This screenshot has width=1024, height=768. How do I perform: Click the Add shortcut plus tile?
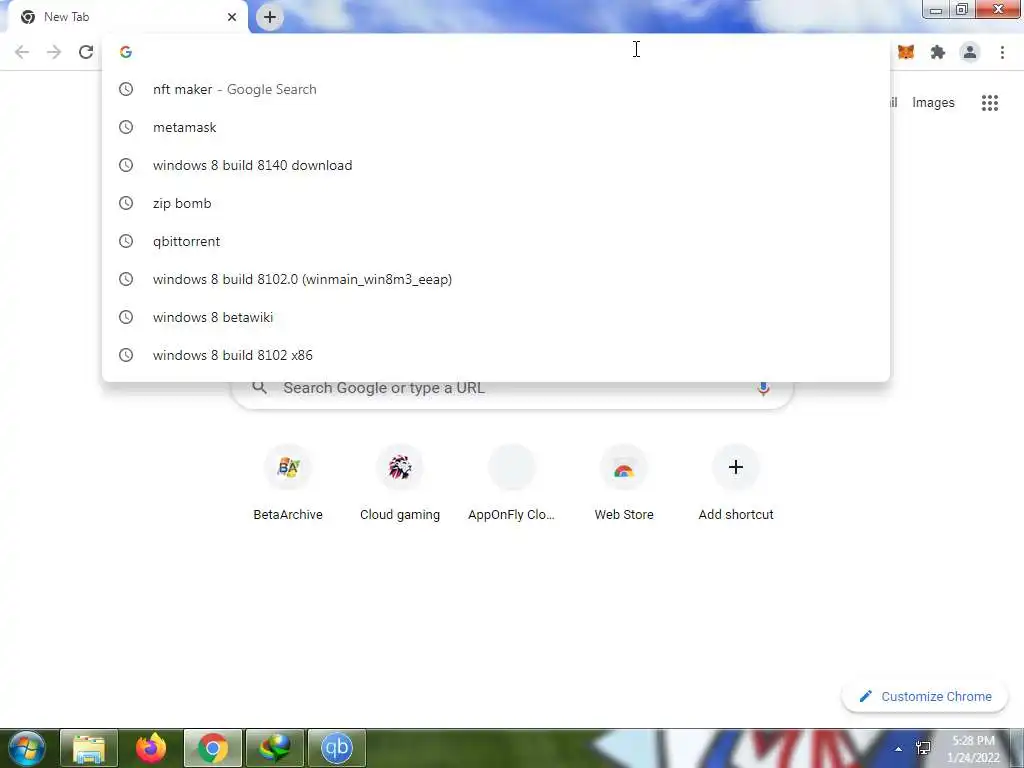736,483
